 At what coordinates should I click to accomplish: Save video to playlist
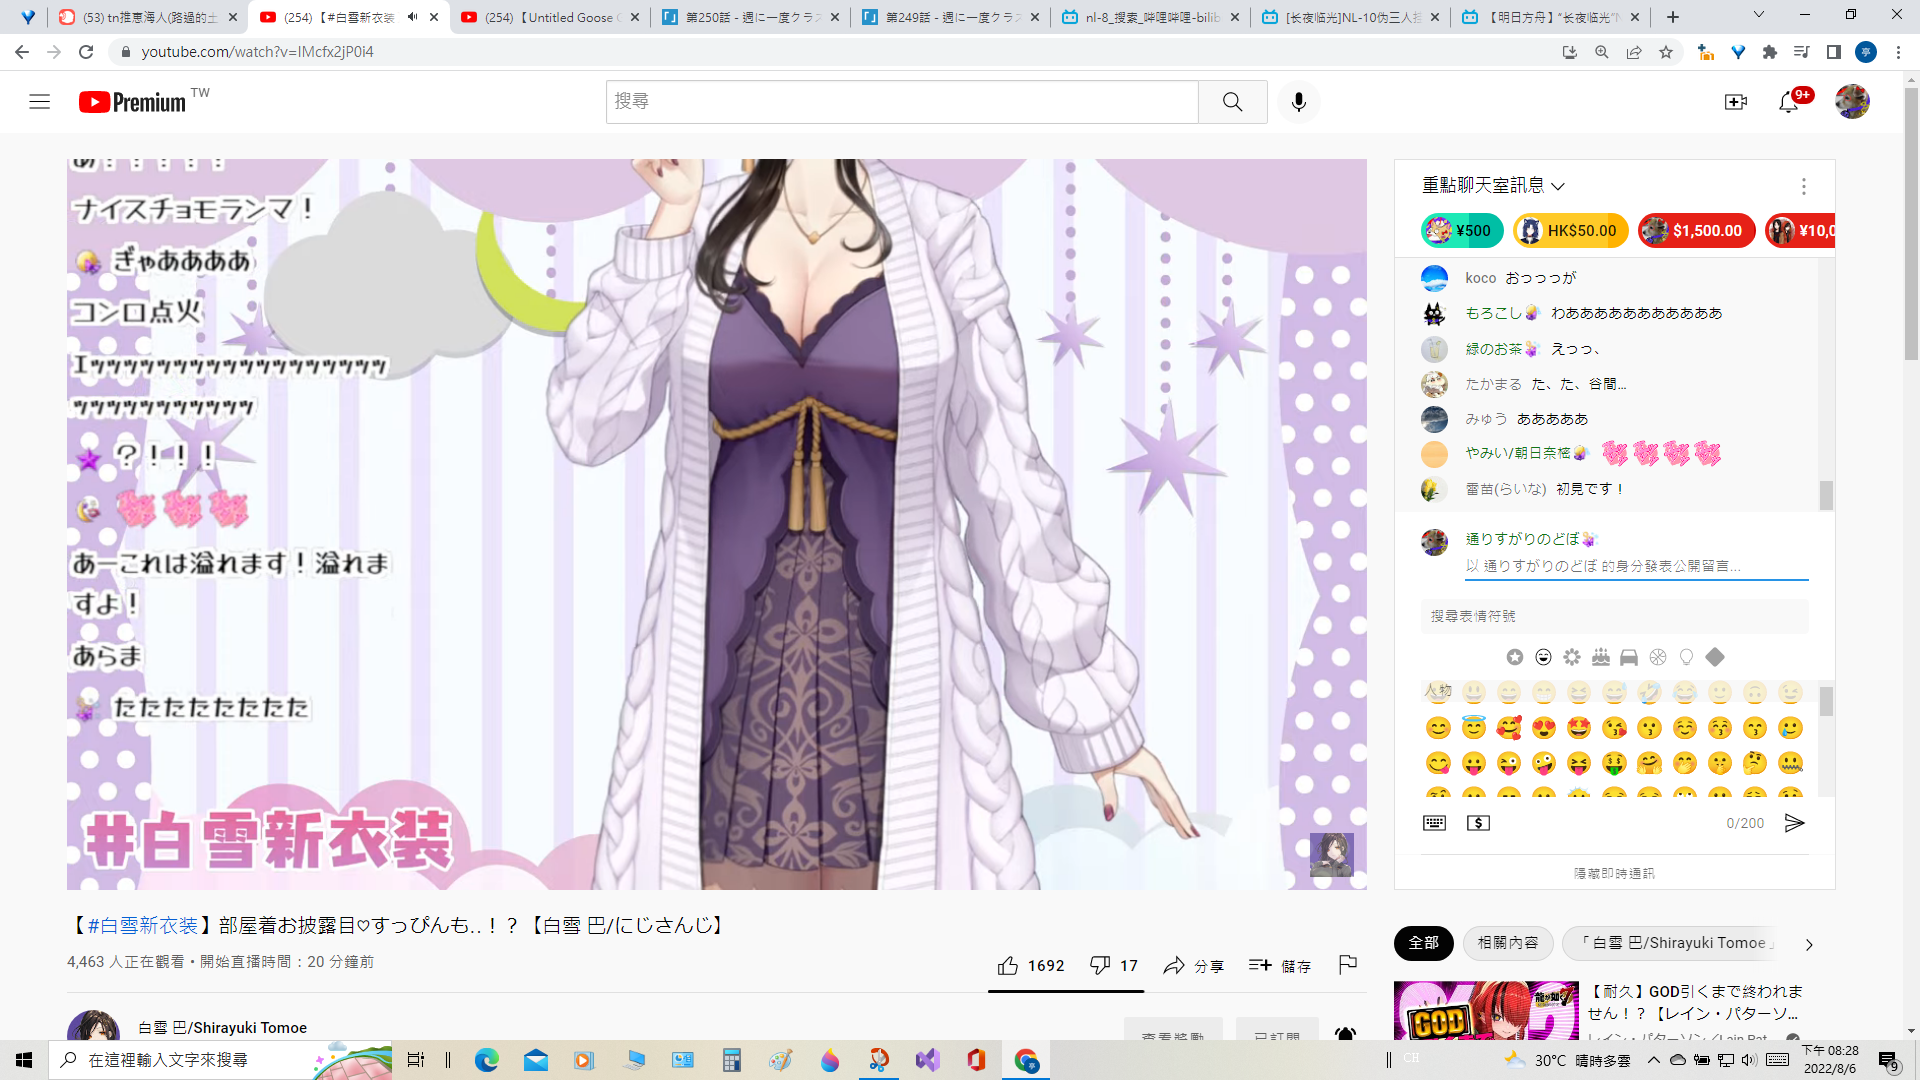tap(1279, 965)
